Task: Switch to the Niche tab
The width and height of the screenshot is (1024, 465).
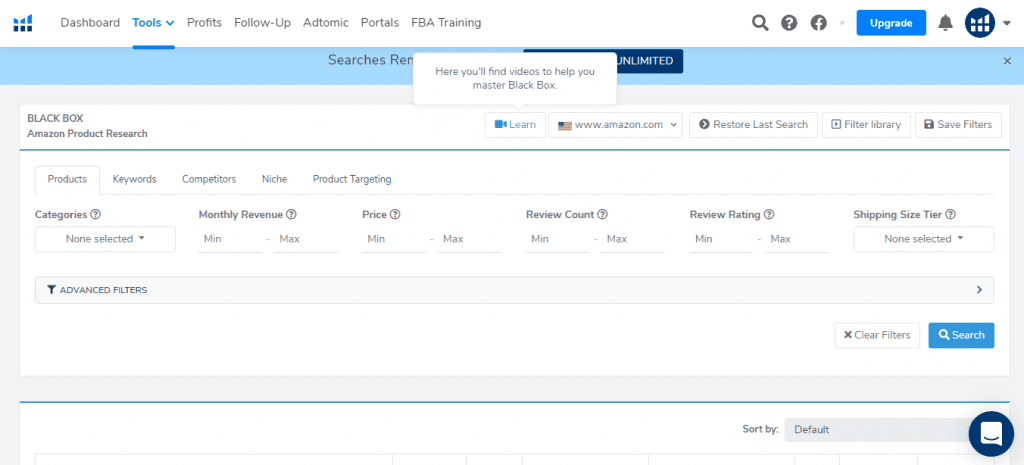Action: point(274,180)
